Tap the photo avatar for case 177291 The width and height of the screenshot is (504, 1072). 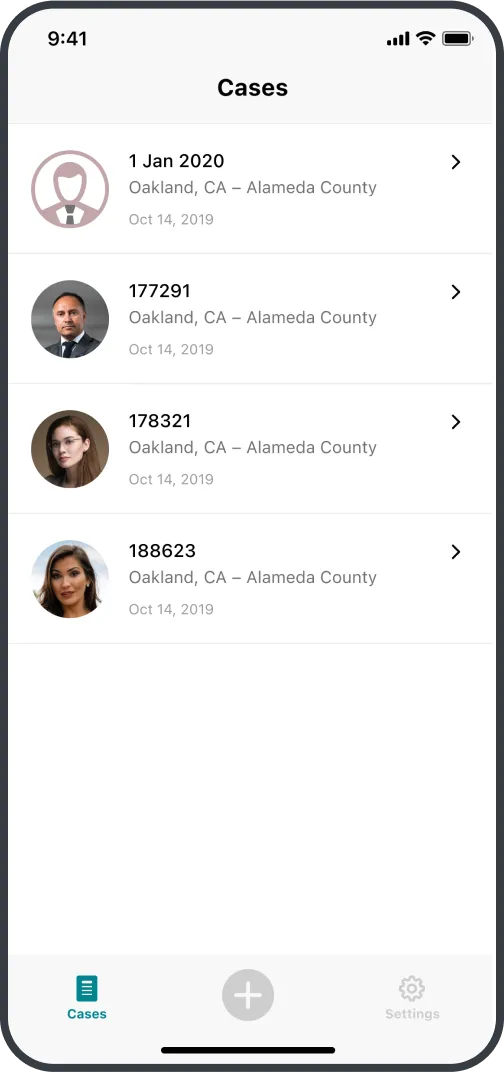pos(70,319)
